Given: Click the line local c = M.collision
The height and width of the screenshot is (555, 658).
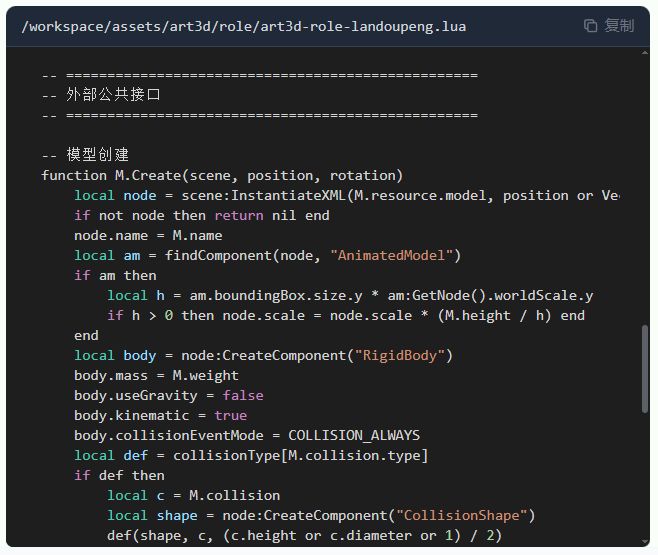Looking at the screenshot, I should (193, 495).
